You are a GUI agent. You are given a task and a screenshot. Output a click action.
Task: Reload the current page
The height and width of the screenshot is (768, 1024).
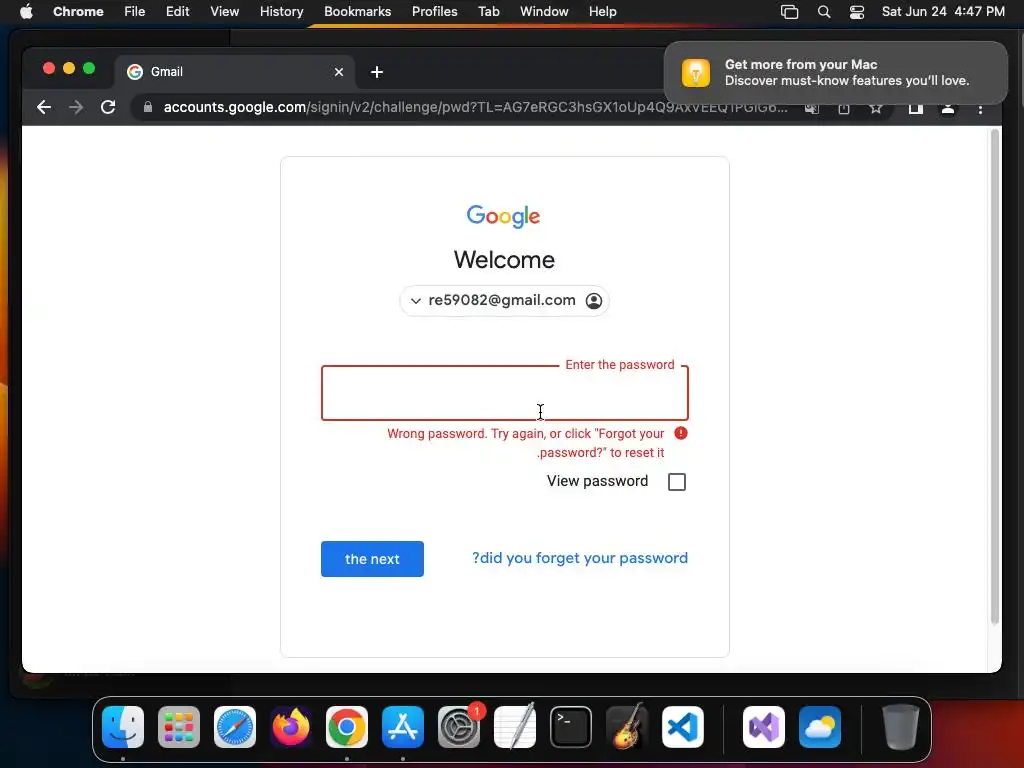(x=108, y=107)
